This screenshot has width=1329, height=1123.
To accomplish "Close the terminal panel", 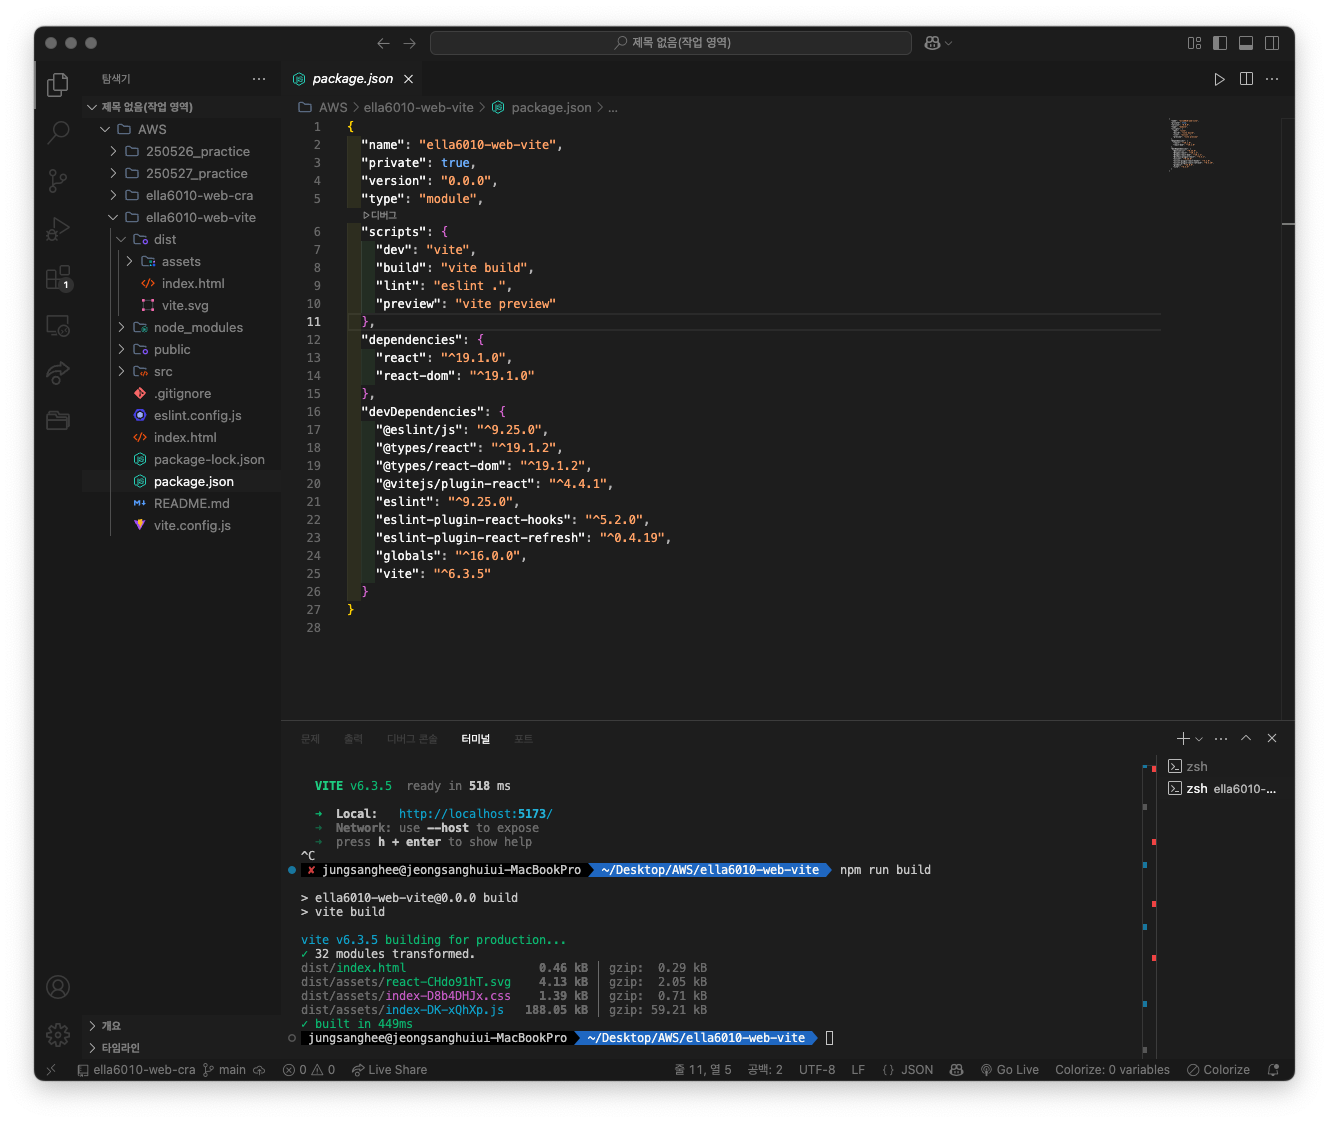I will pyautogui.click(x=1272, y=738).
